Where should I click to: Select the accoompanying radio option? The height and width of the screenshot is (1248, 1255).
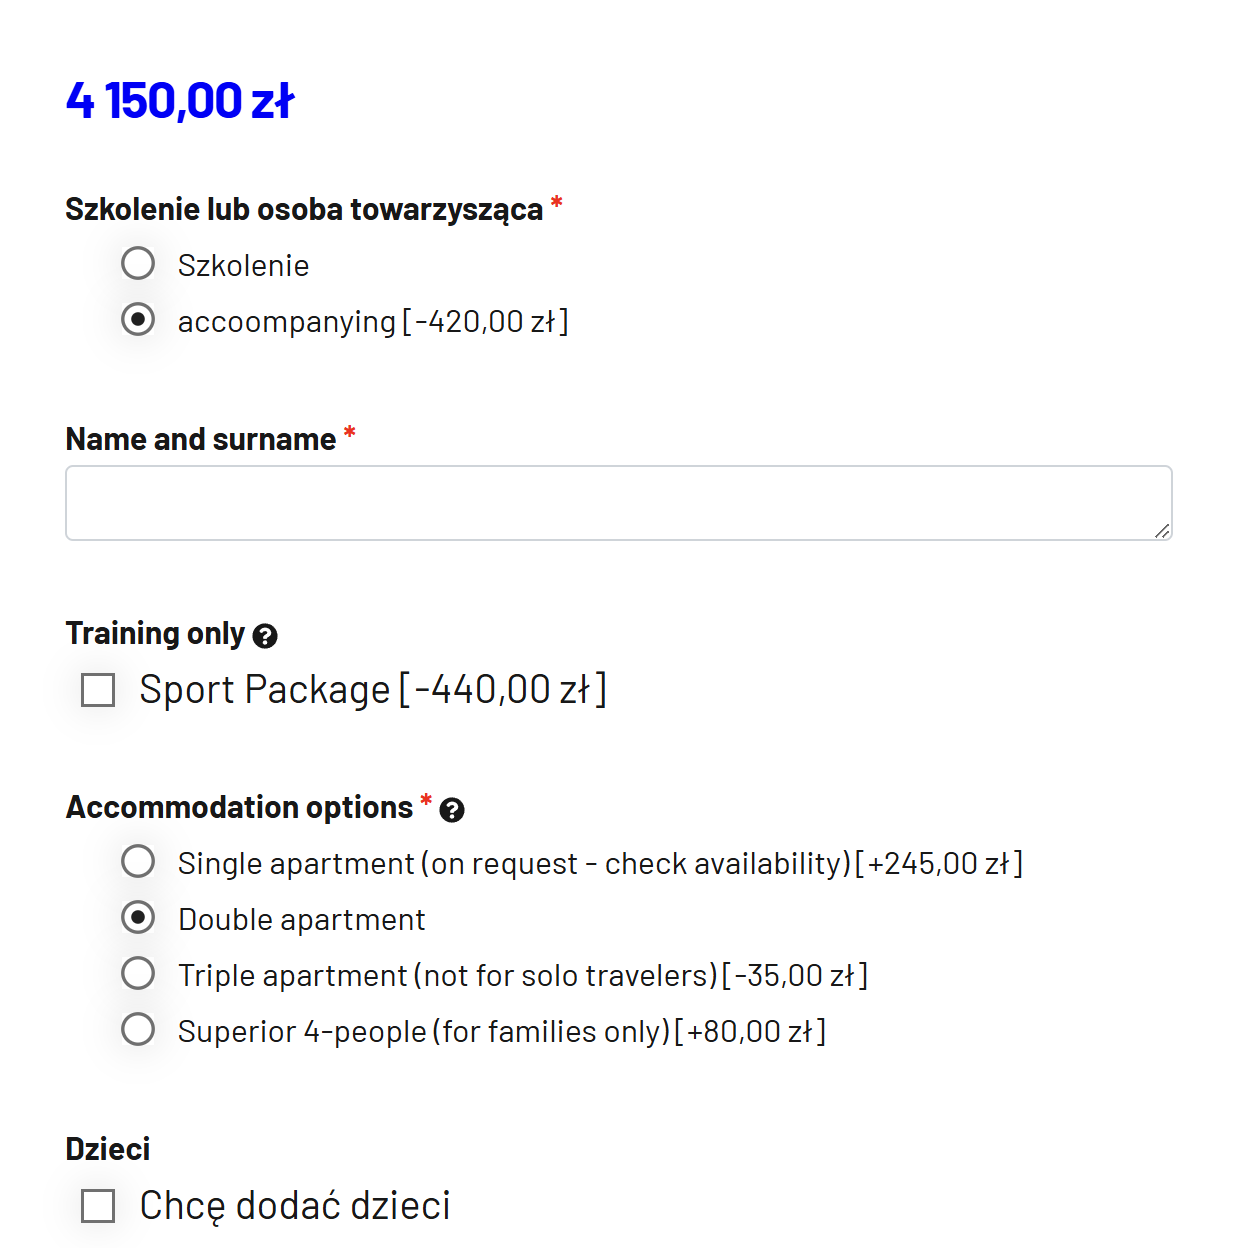(138, 320)
